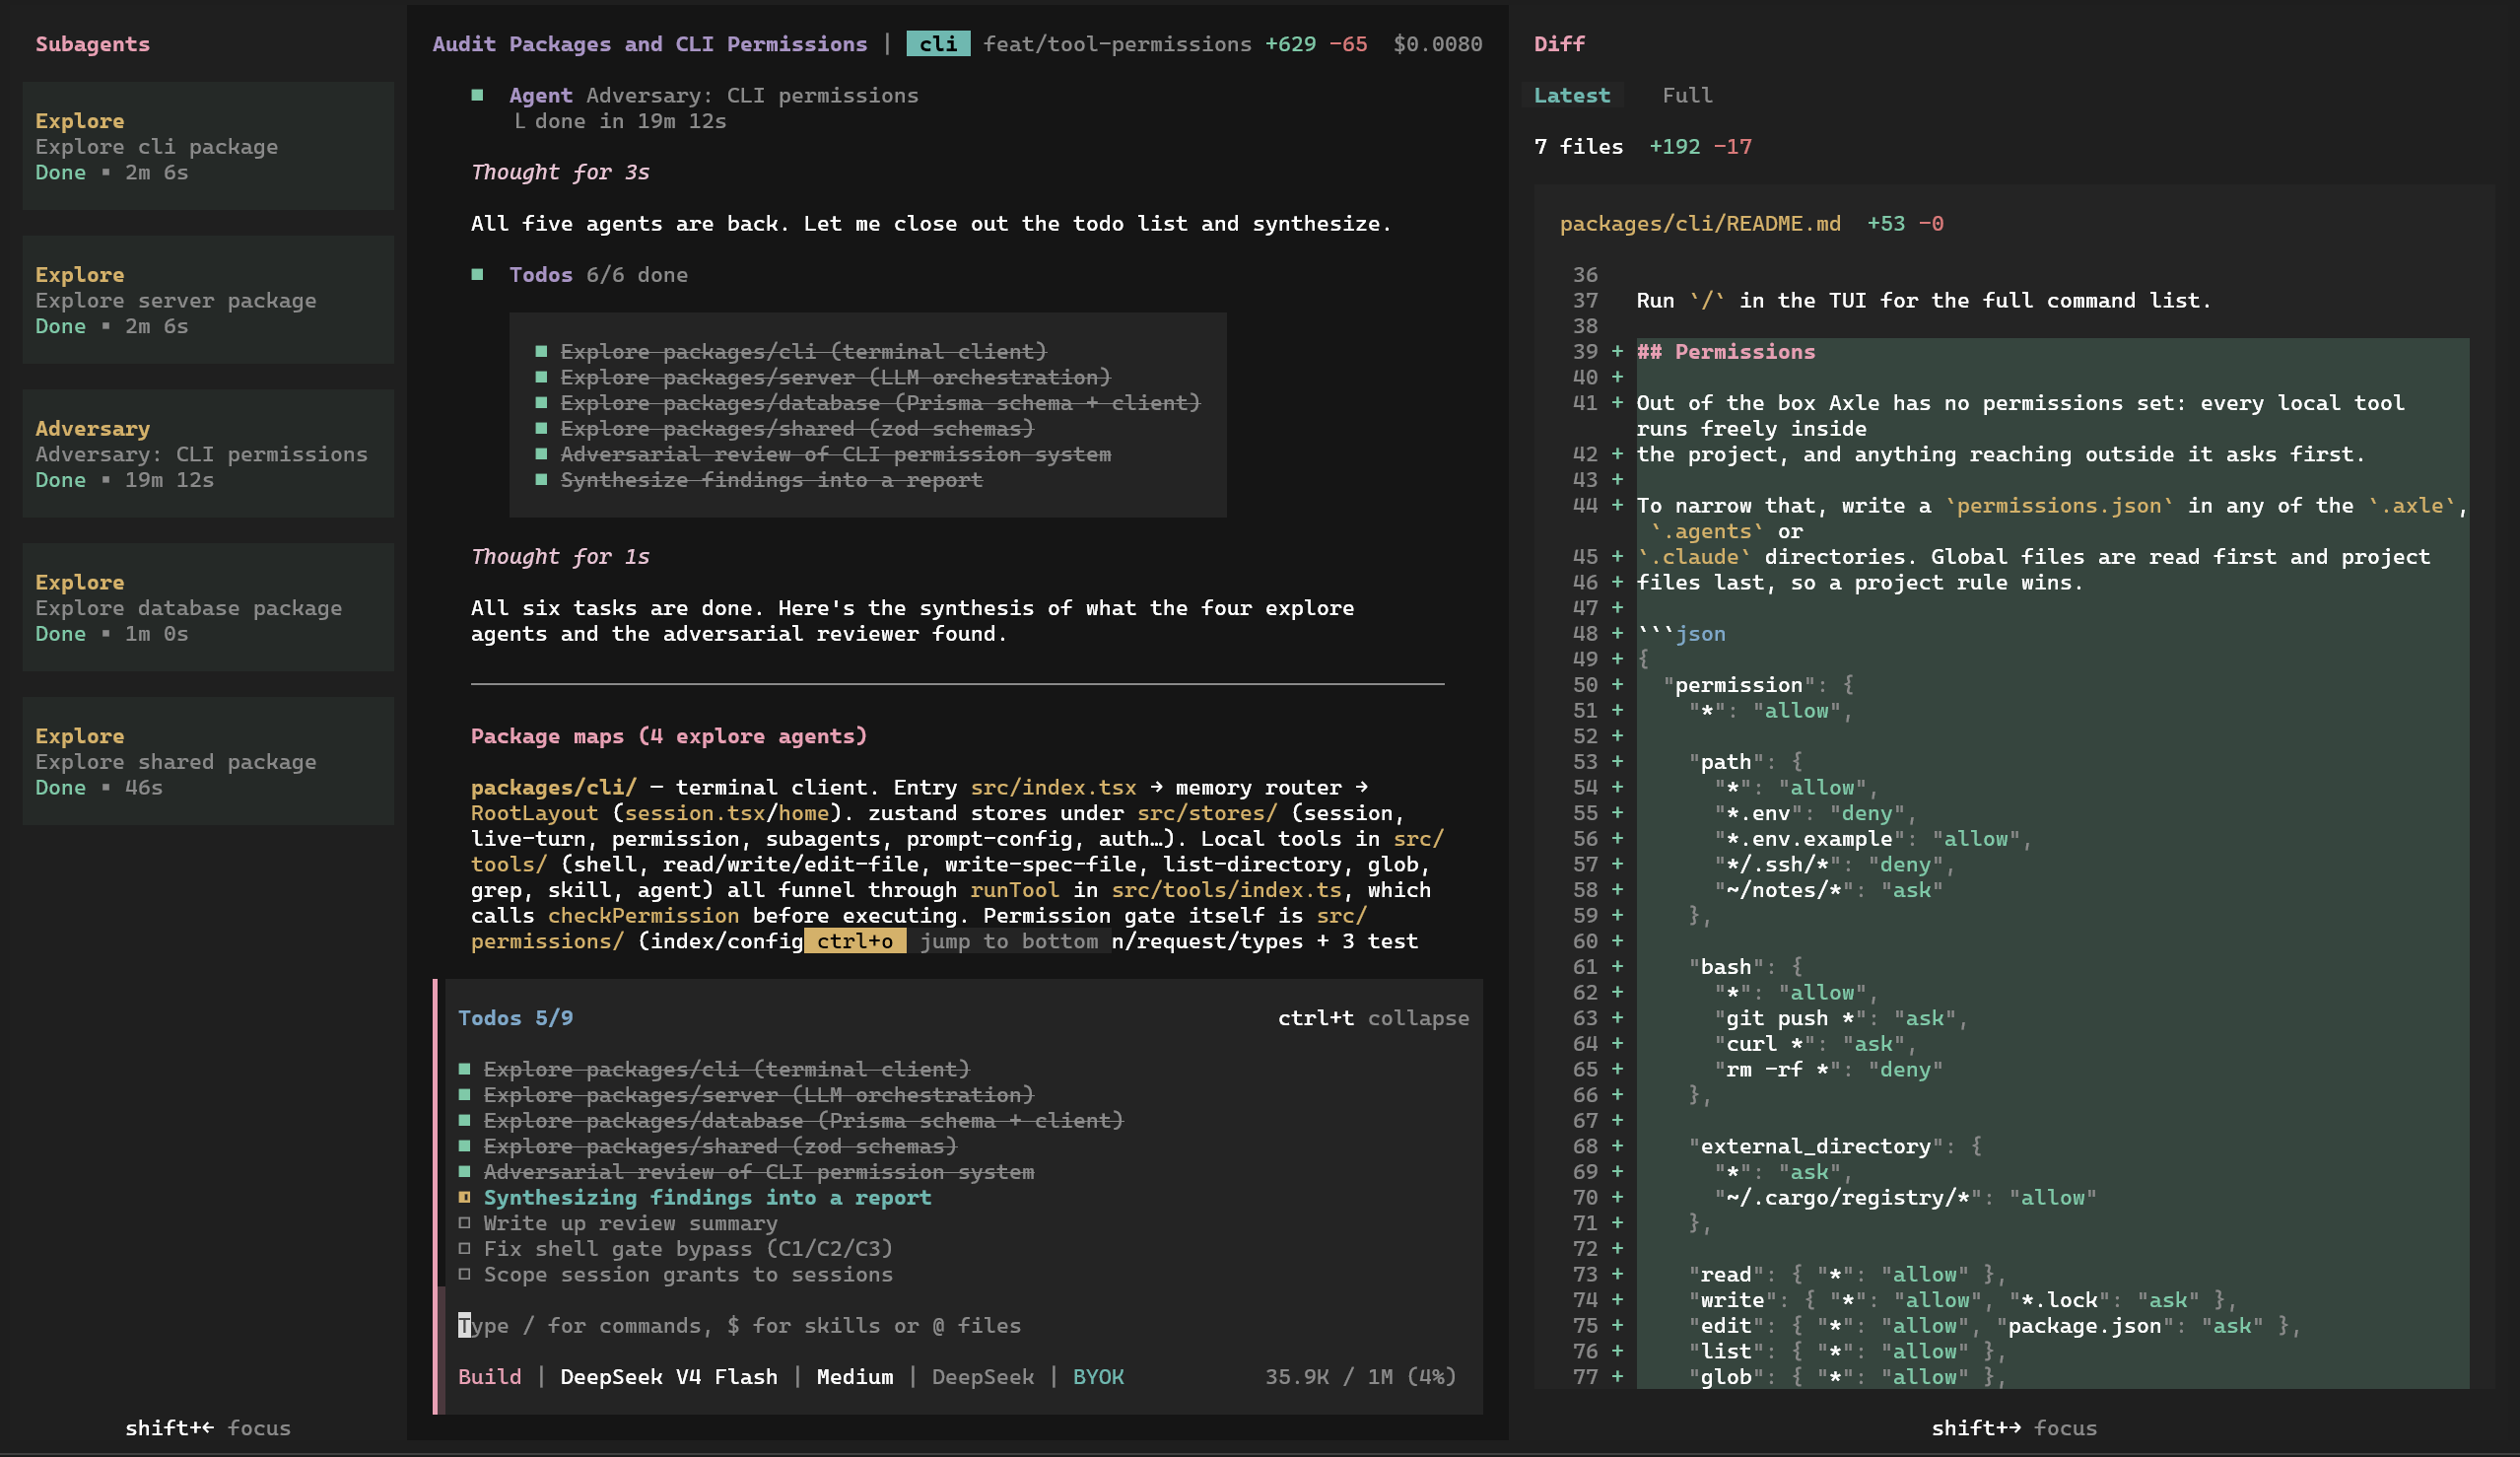2520x1457 pixels.
Task: Click diff line 37 Run '/' in the TUI
Action: (1924, 300)
